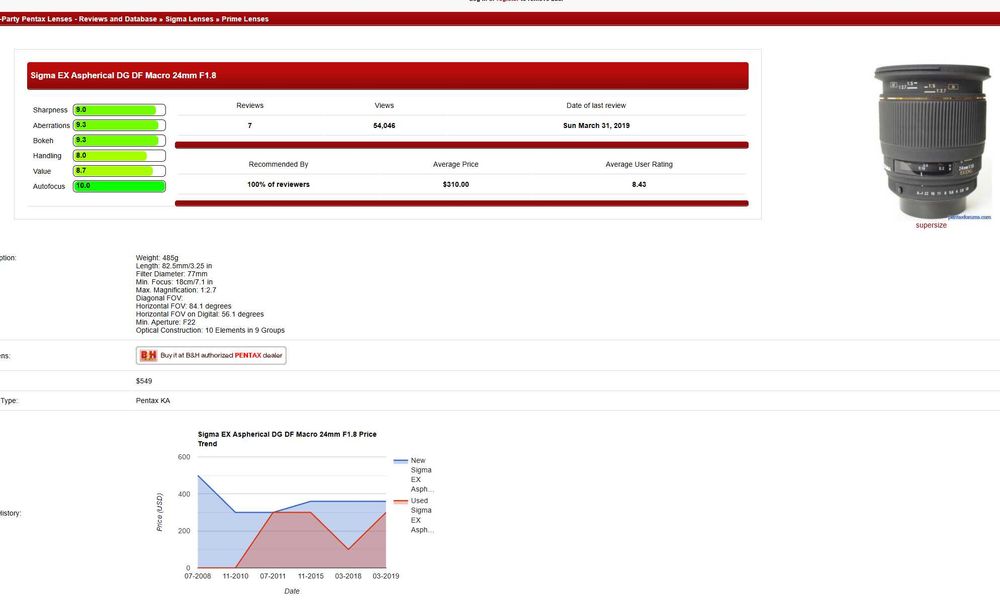The height and width of the screenshot is (615, 1000).
Task: Click the 11-2015 date label on chart axis
Action: (311, 576)
